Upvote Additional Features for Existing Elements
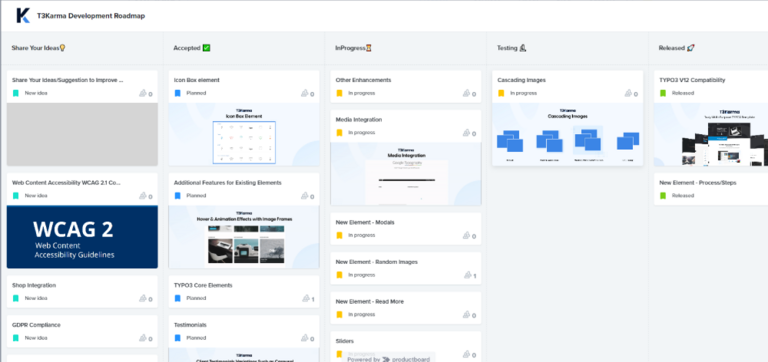 tap(307, 196)
